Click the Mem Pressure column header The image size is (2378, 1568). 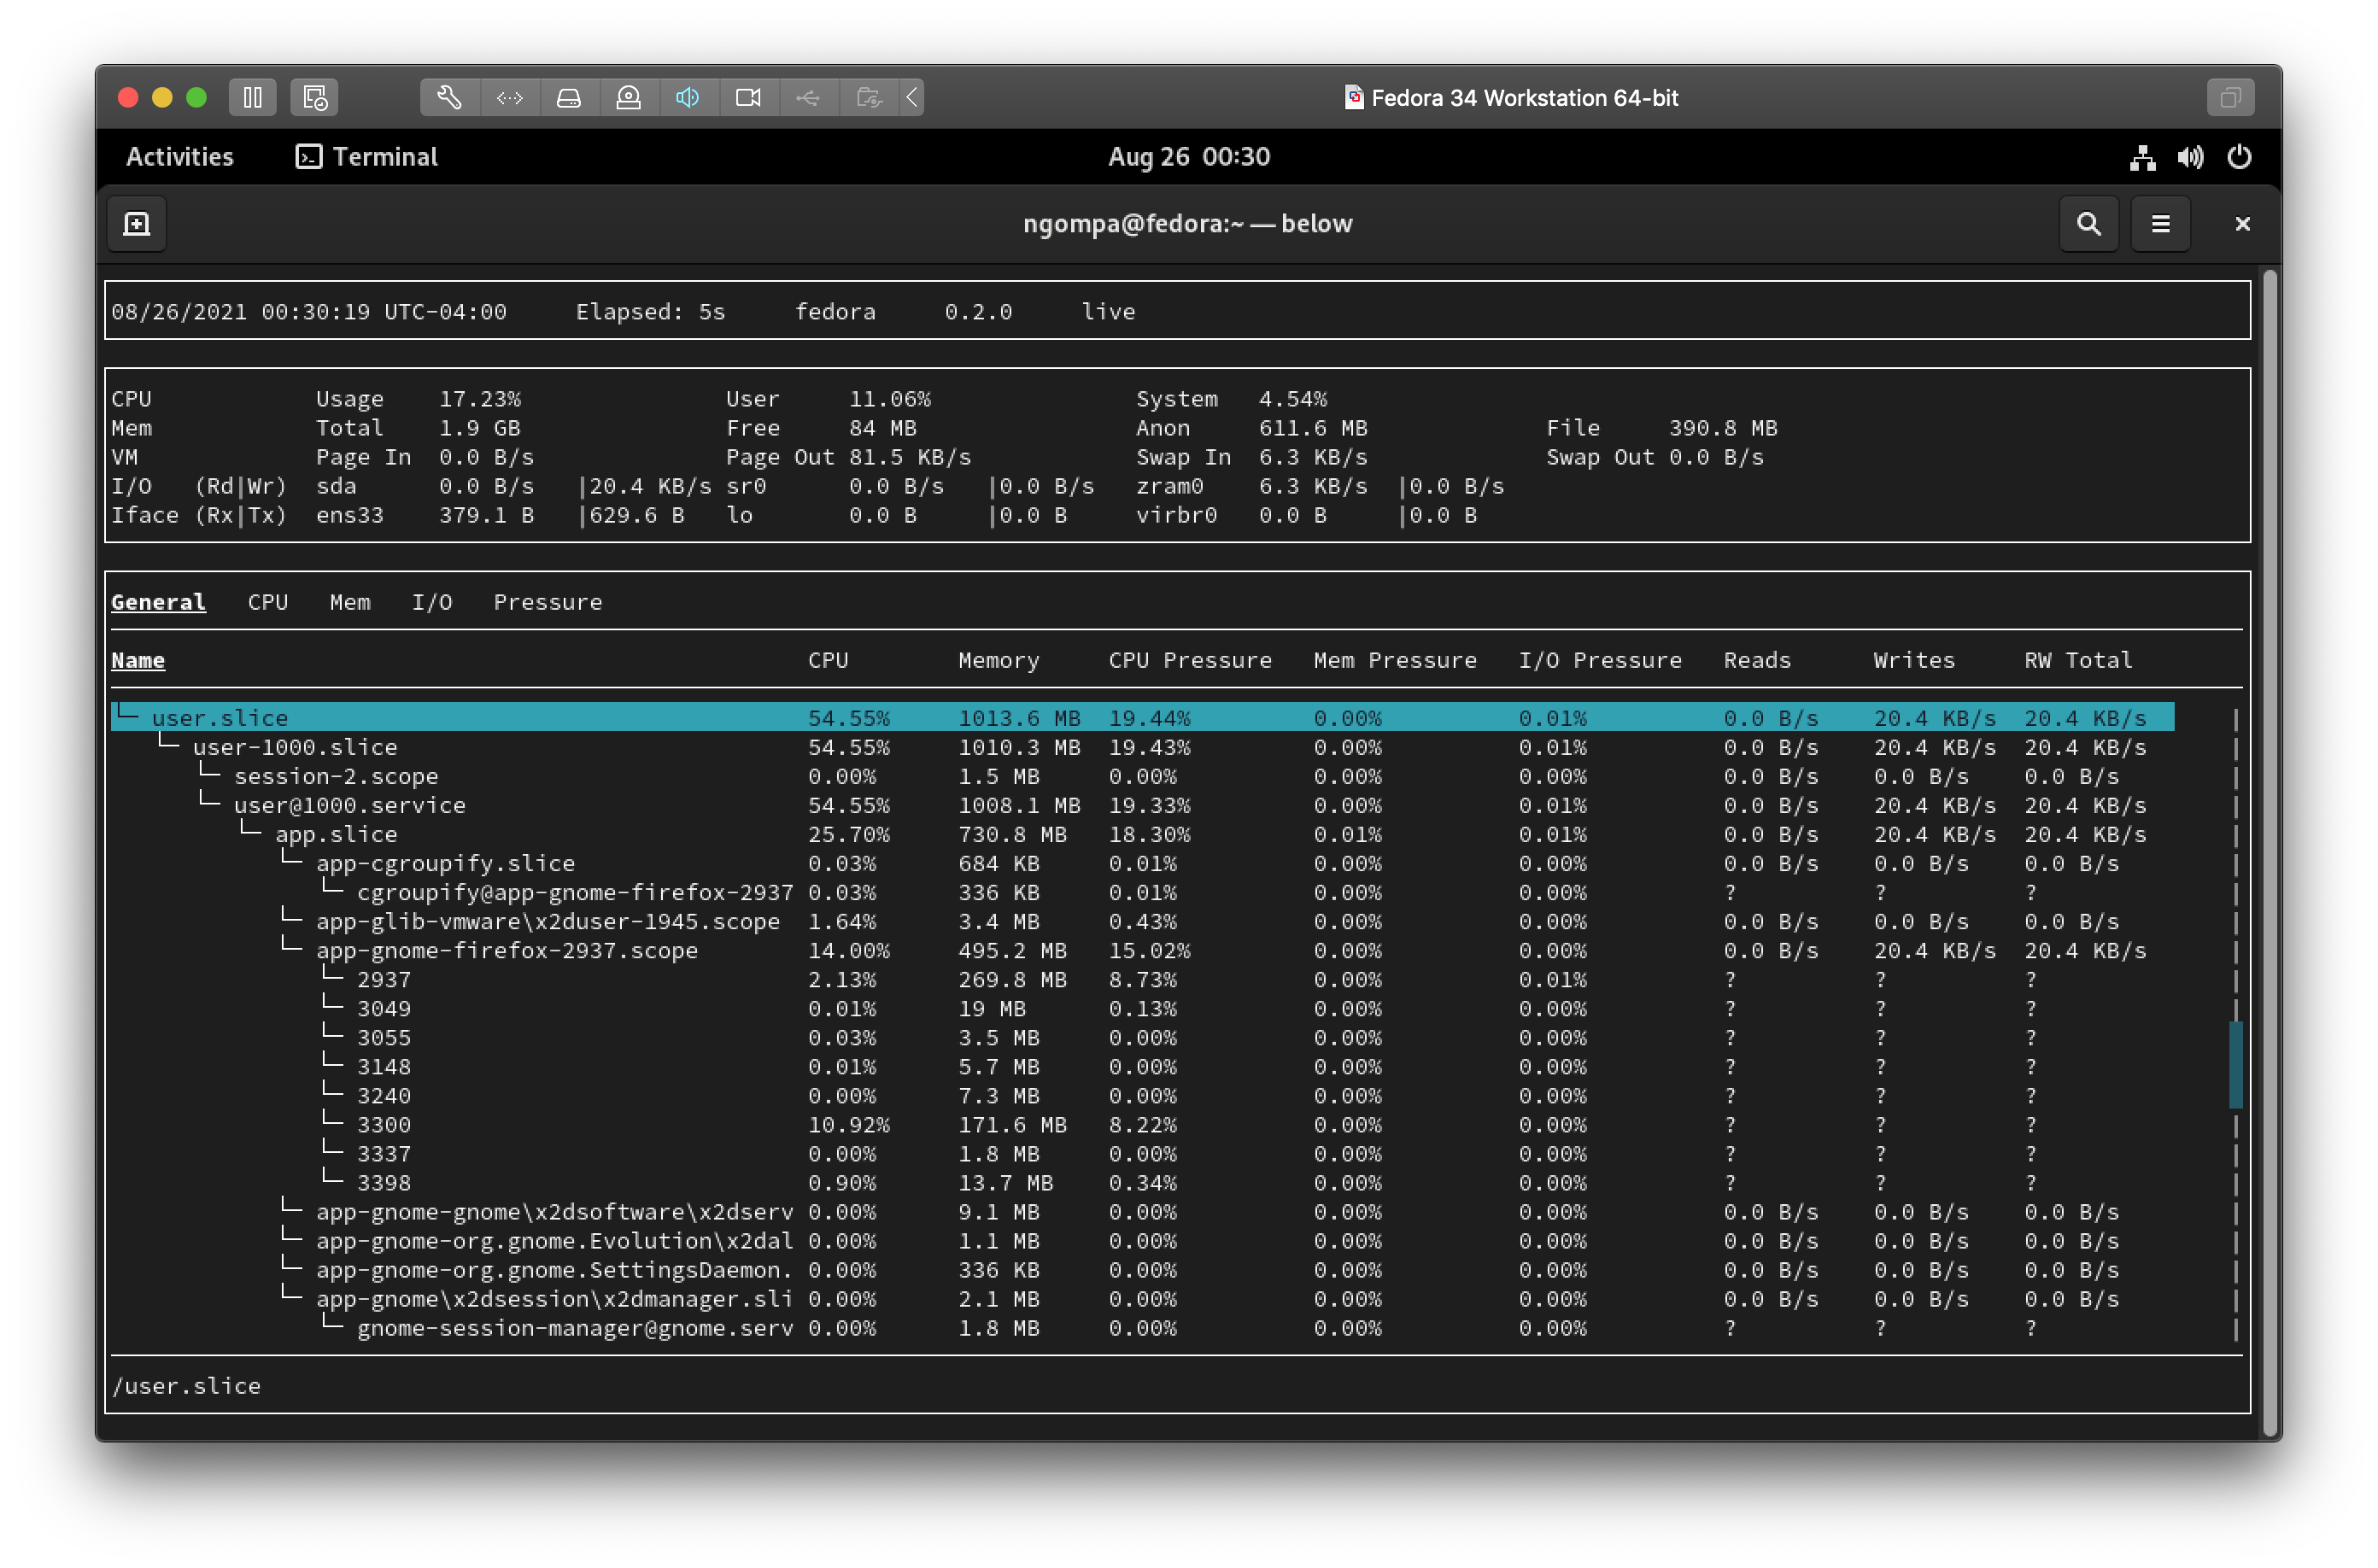(1395, 660)
